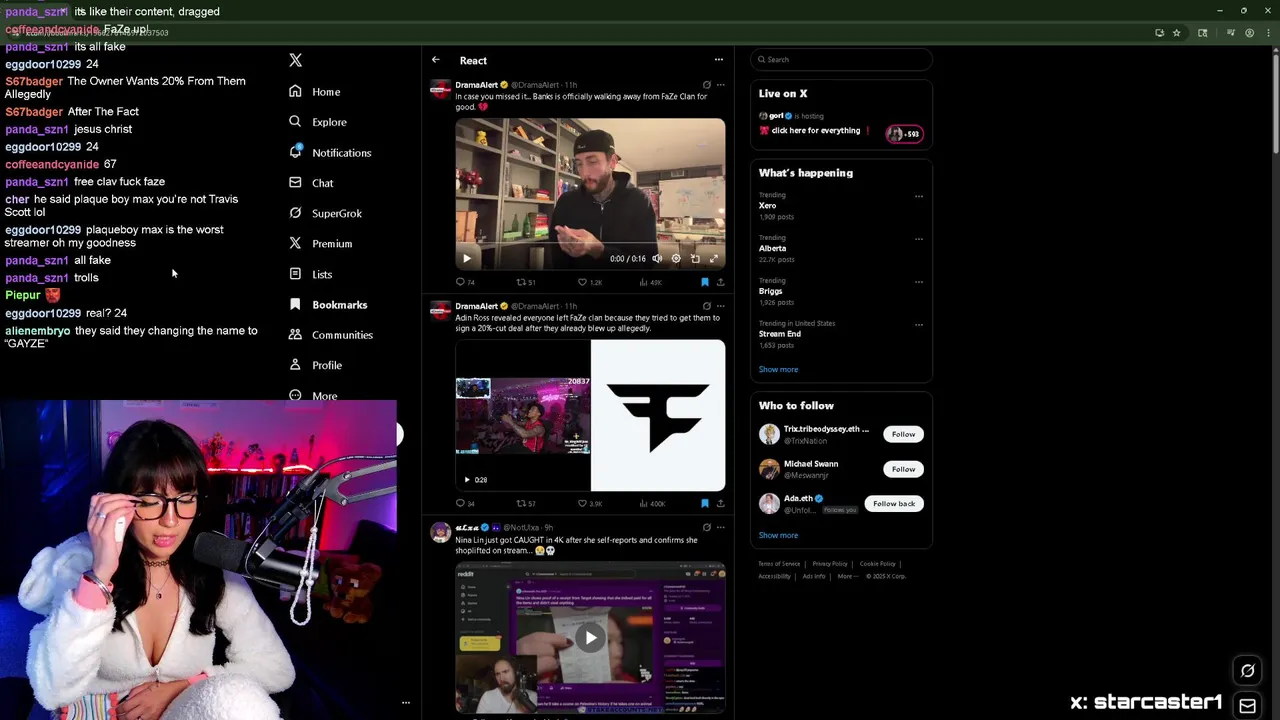This screenshot has width=1280, height=720.
Task: Open the X logo home link
Action: tap(295, 60)
